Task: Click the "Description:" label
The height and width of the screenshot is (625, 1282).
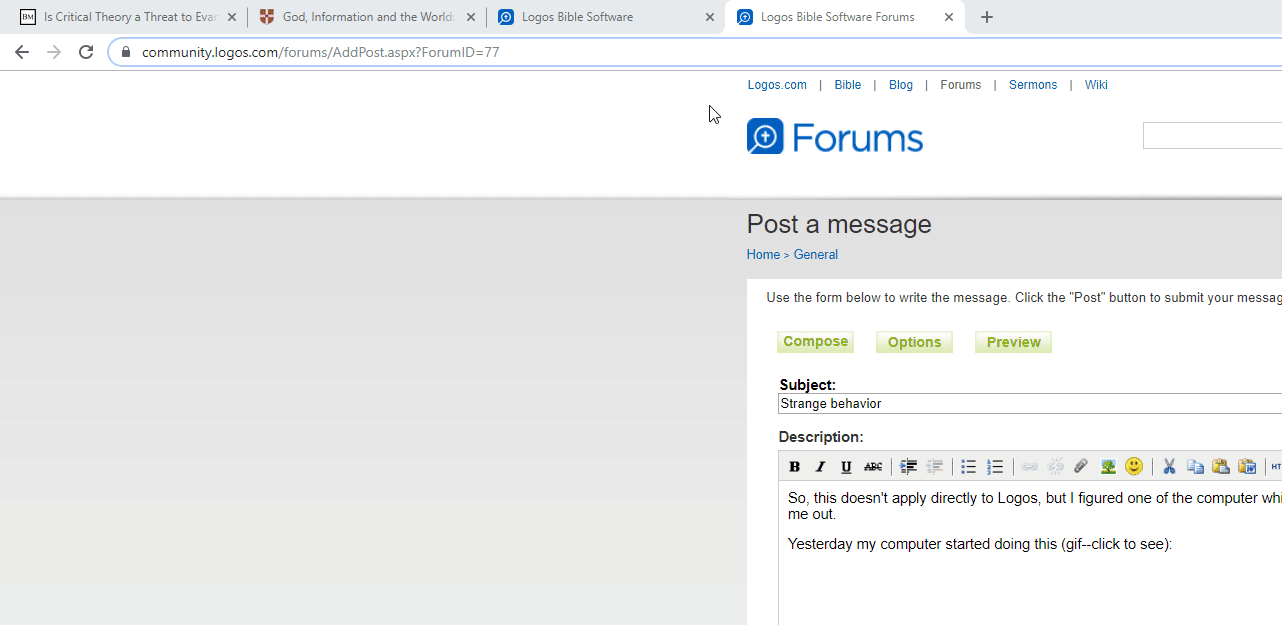Action: tap(821, 437)
